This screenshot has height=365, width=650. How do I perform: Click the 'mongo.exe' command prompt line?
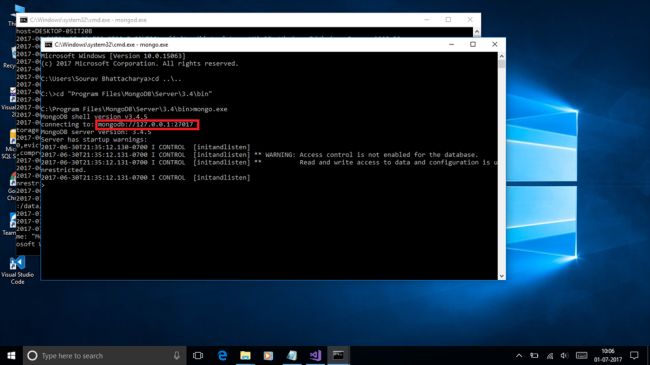134,109
